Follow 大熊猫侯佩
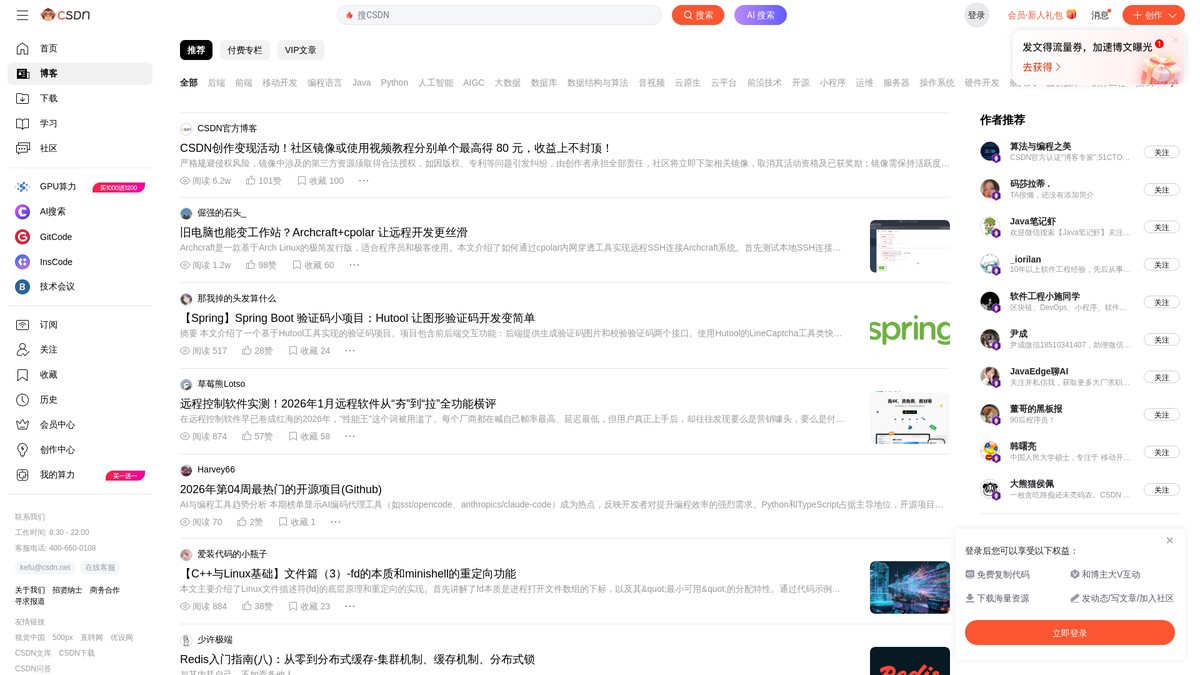 [x=1162, y=490]
